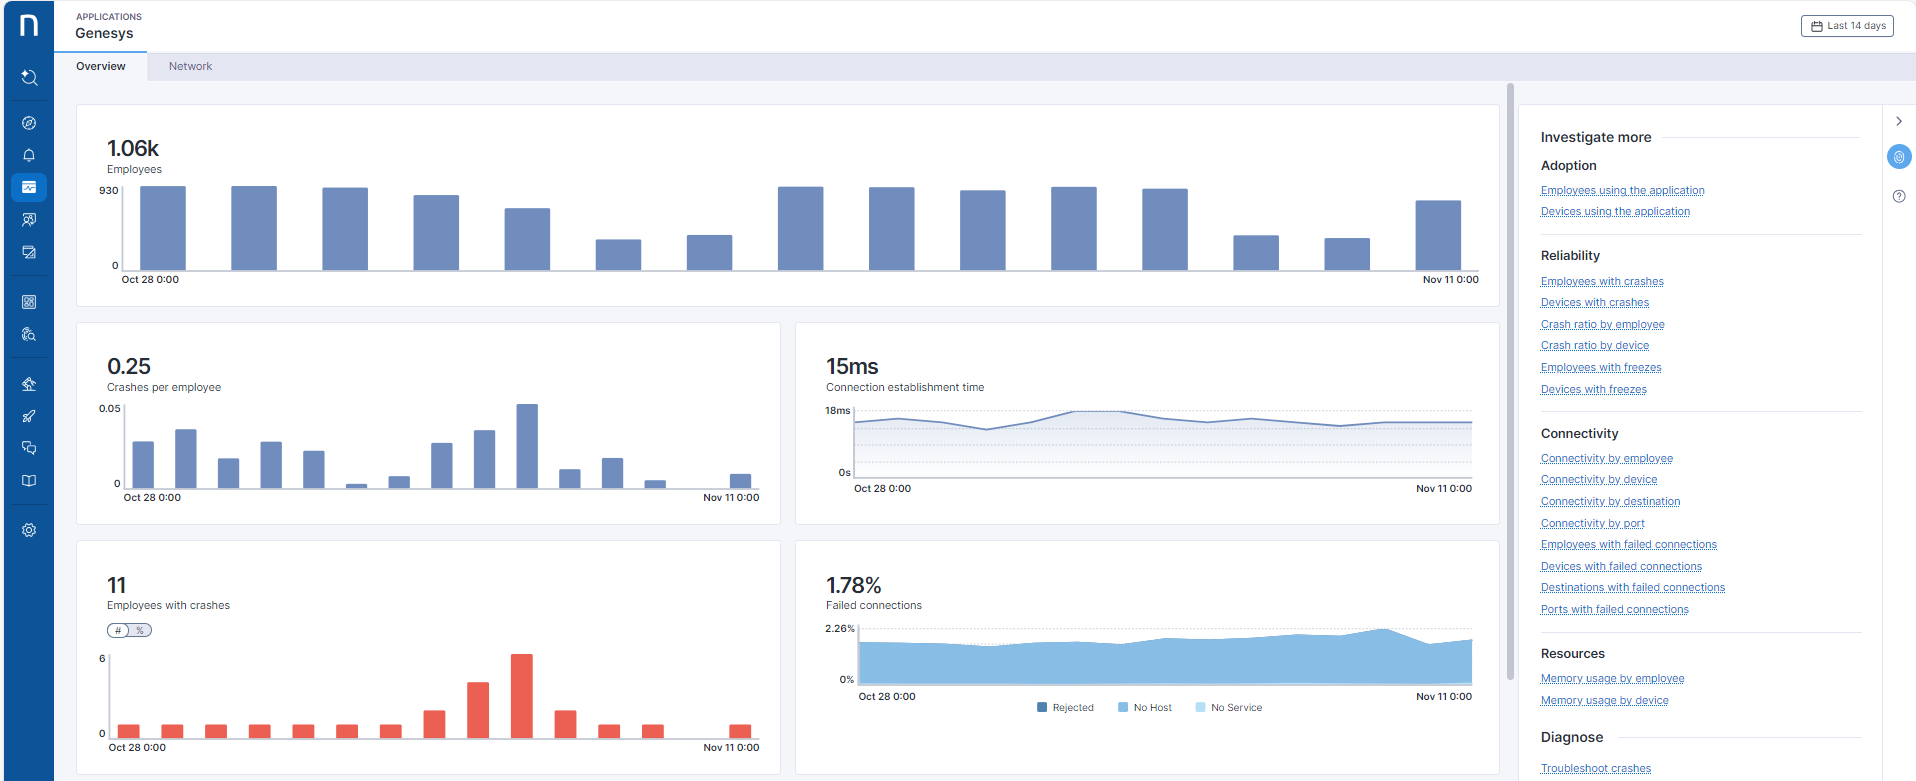Viewport: 1916px width, 781px height.
Task: Click the Nexthink logo in the sidebar
Action: [29, 25]
